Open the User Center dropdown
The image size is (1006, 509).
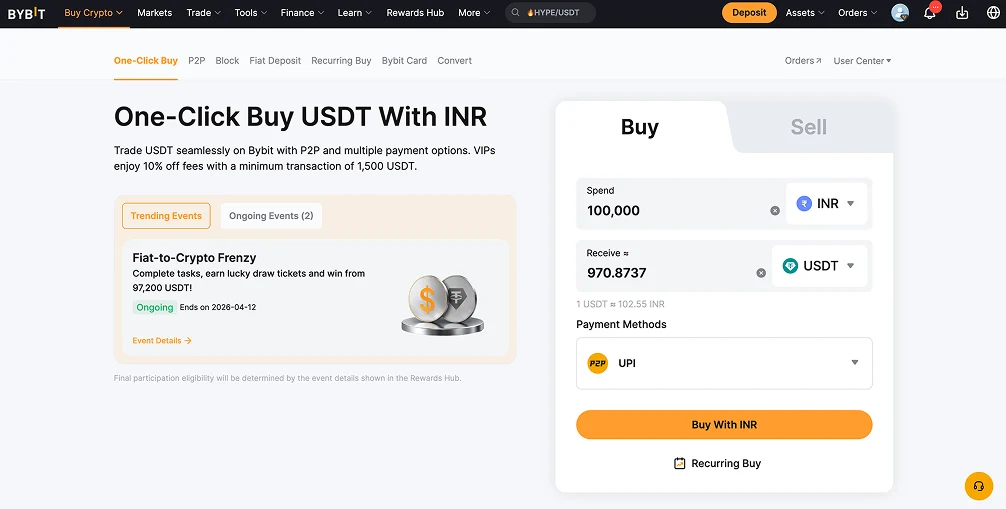[862, 61]
